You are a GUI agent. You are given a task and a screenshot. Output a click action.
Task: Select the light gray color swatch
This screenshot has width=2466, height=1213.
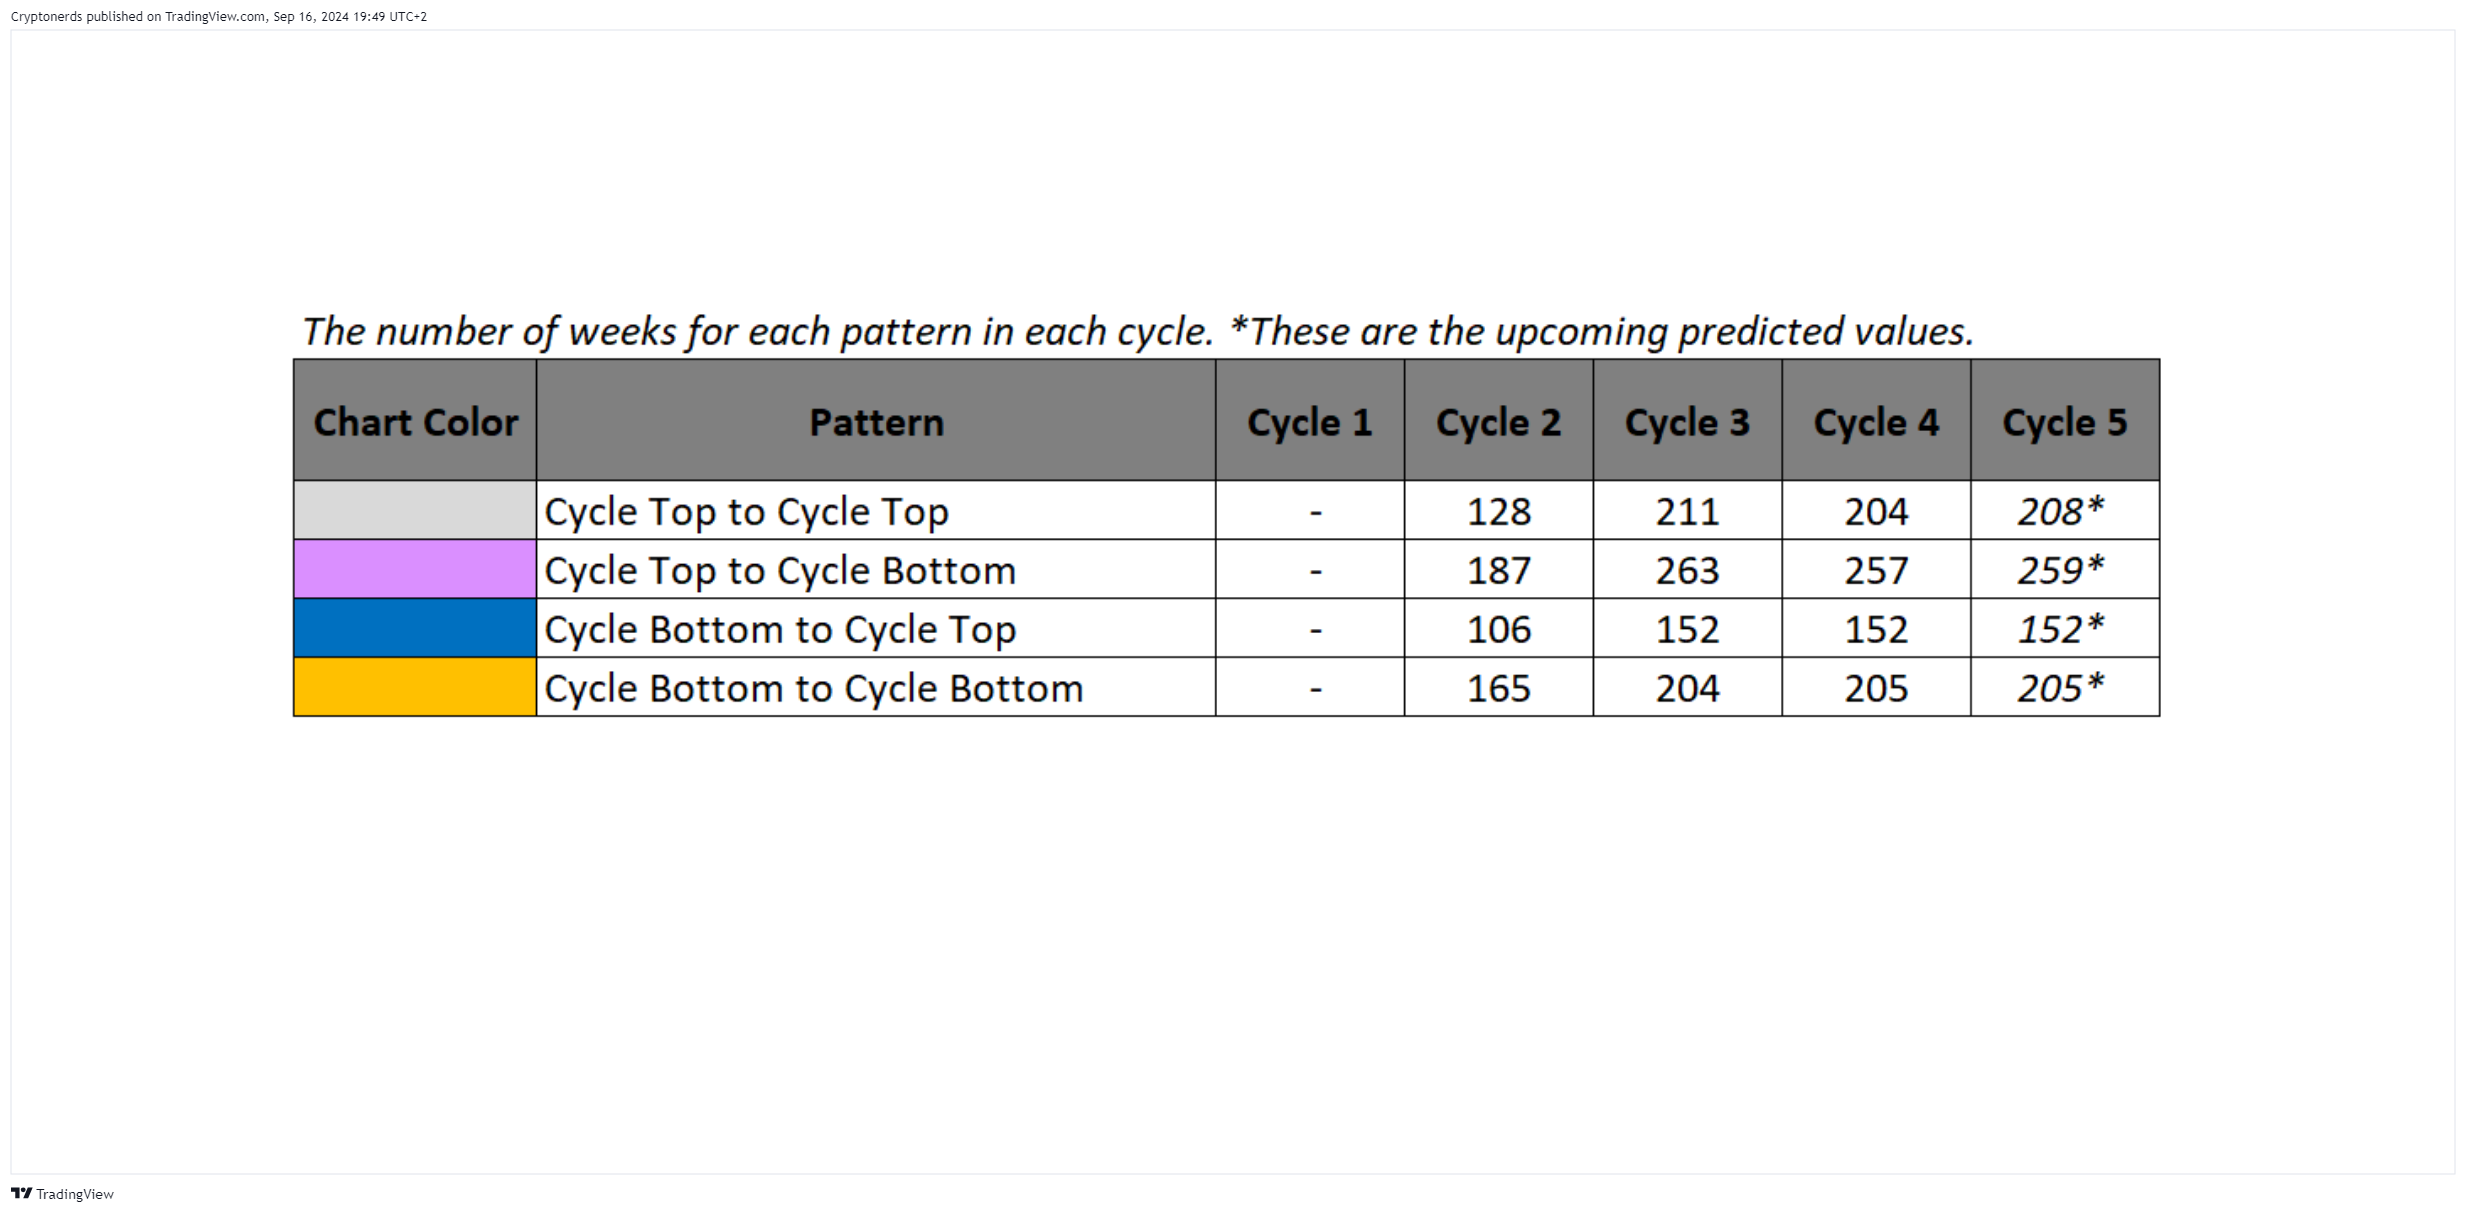415,510
